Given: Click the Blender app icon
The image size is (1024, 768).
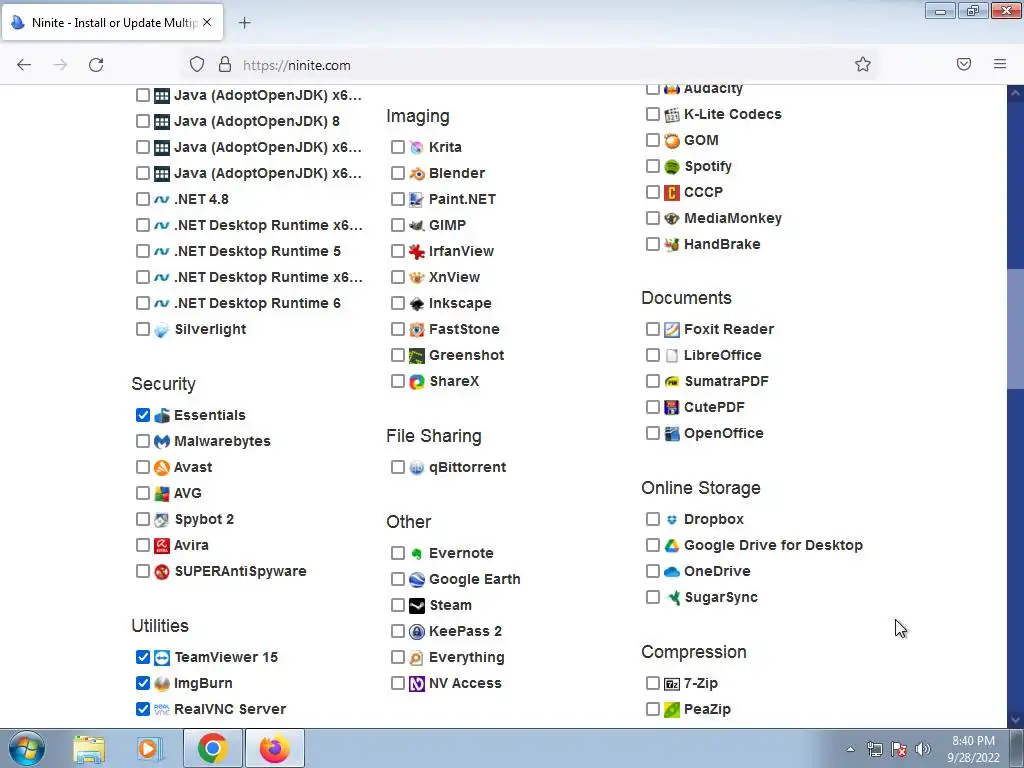Looking at the screenshot, I should point(417,173).
